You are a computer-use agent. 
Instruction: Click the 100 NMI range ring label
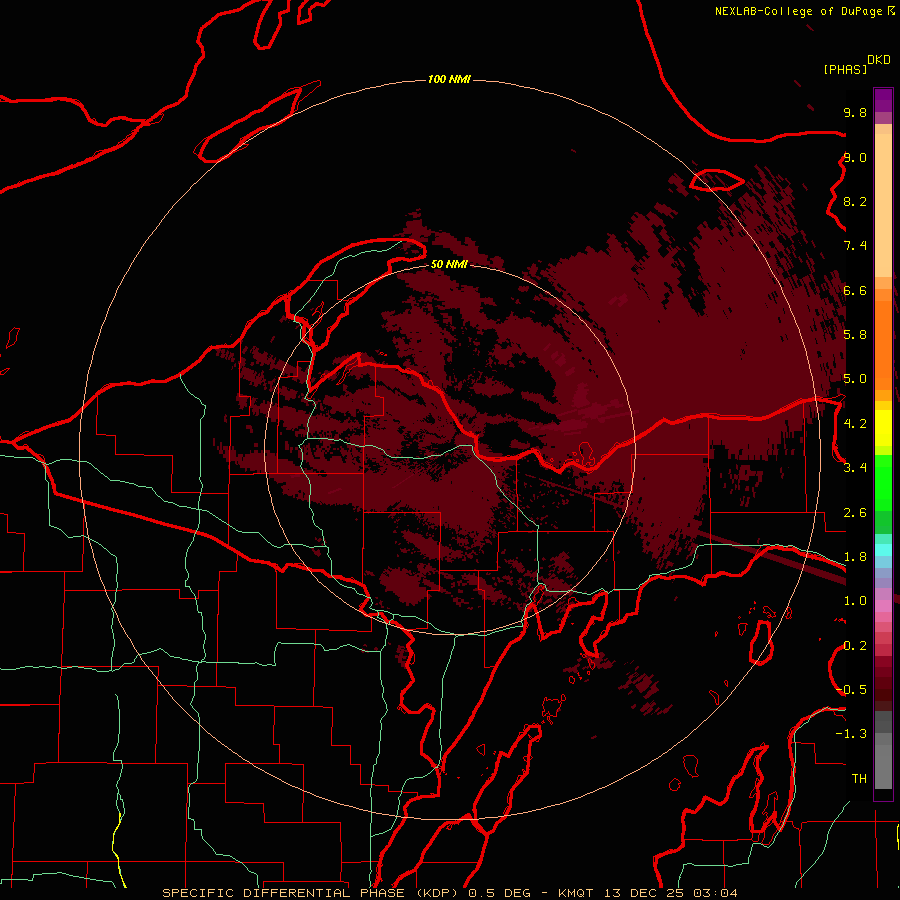click(x=449, y=79)
